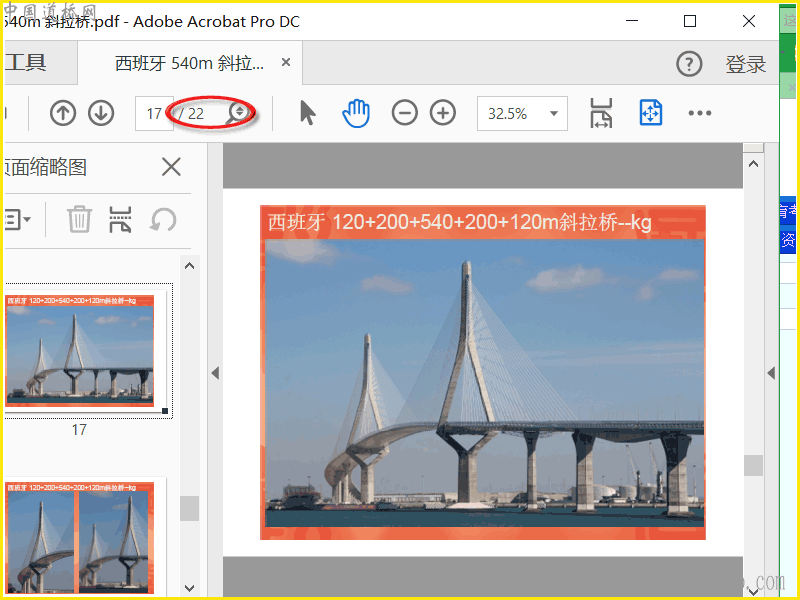Click the document vertical scrollbar thumb

pos(753,465)
